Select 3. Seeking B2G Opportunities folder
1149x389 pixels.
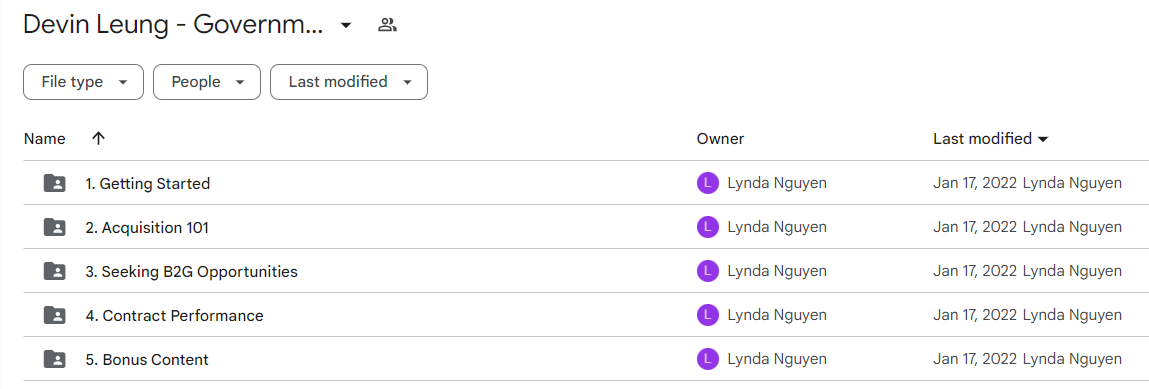192,272
